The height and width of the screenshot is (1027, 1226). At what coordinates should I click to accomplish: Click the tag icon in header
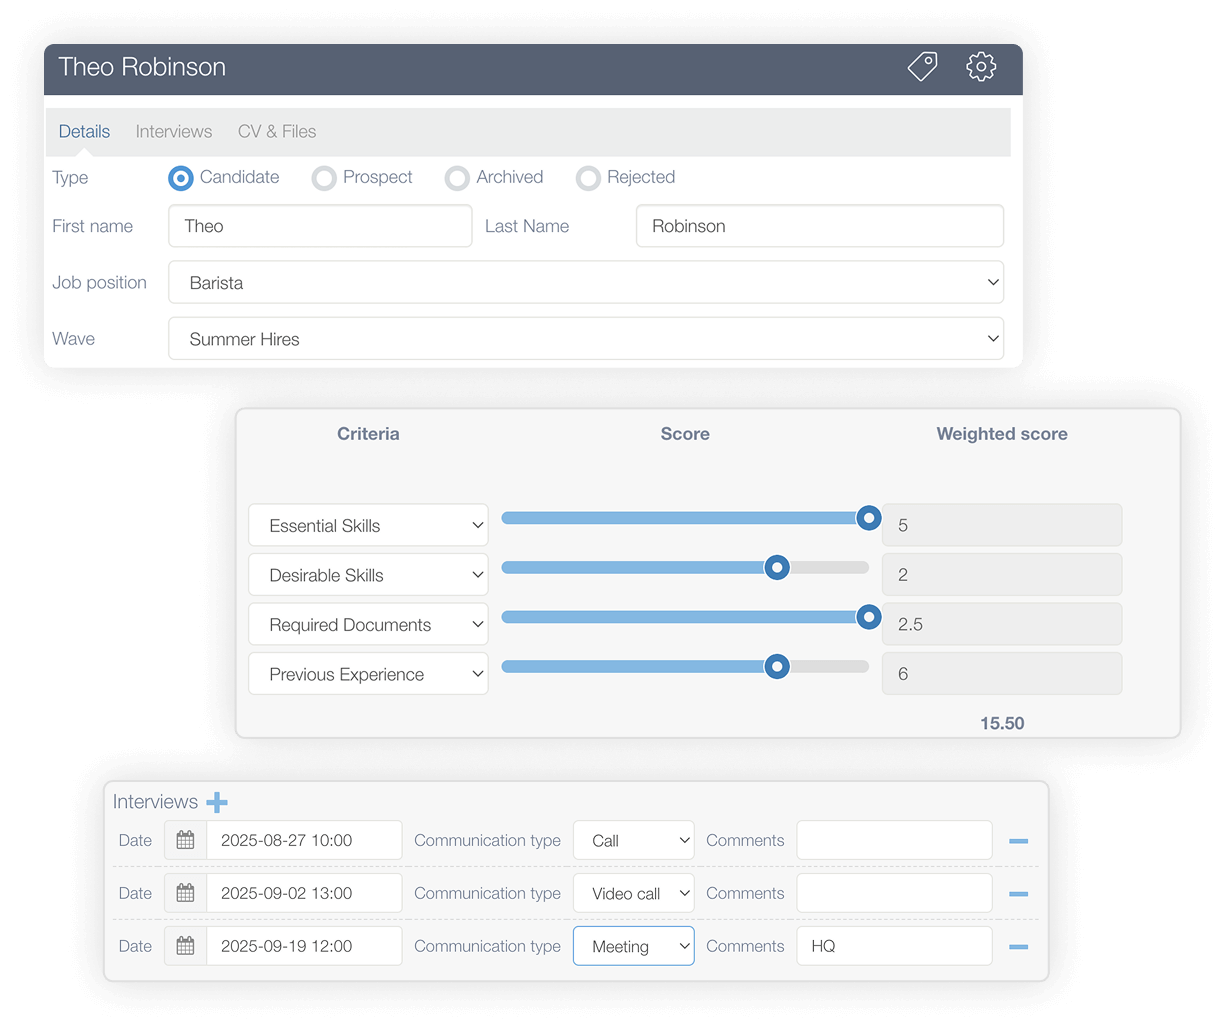coord(922,67)
